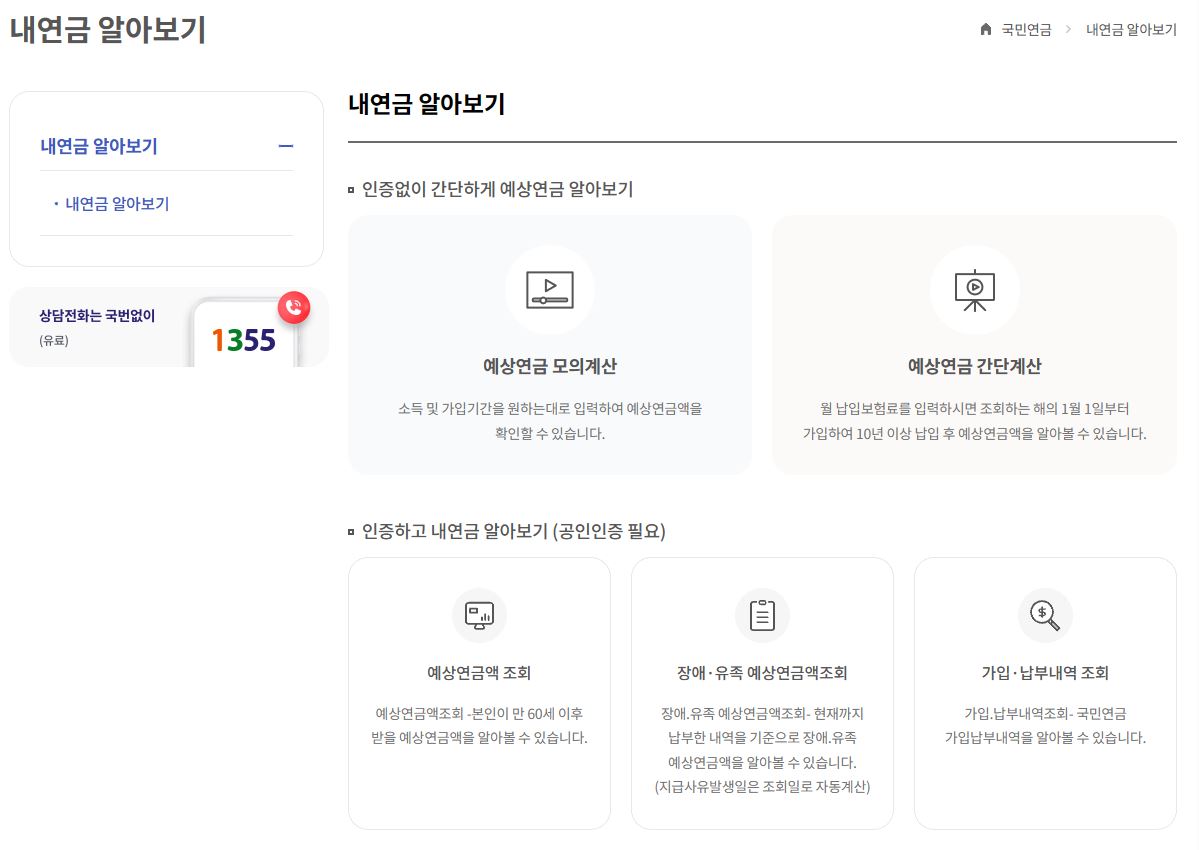The image size is (1199, 850).
Task: Open the 예상연금 간단계산 card title
Action: tap(974, 366)
